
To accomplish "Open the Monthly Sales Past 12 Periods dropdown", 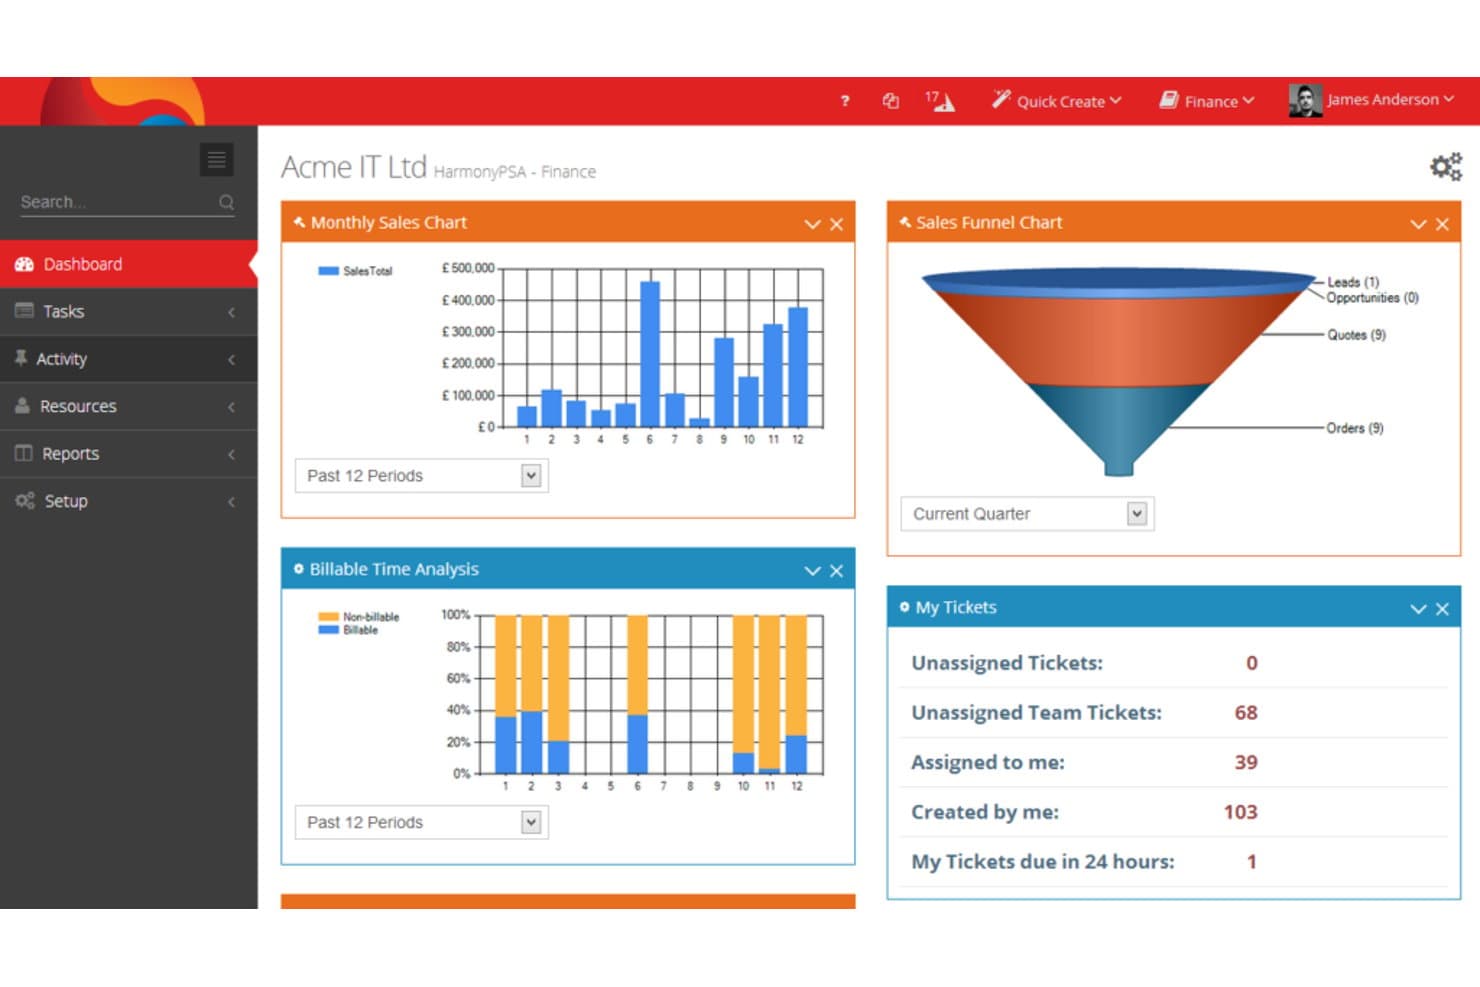I will coord(421,476).
